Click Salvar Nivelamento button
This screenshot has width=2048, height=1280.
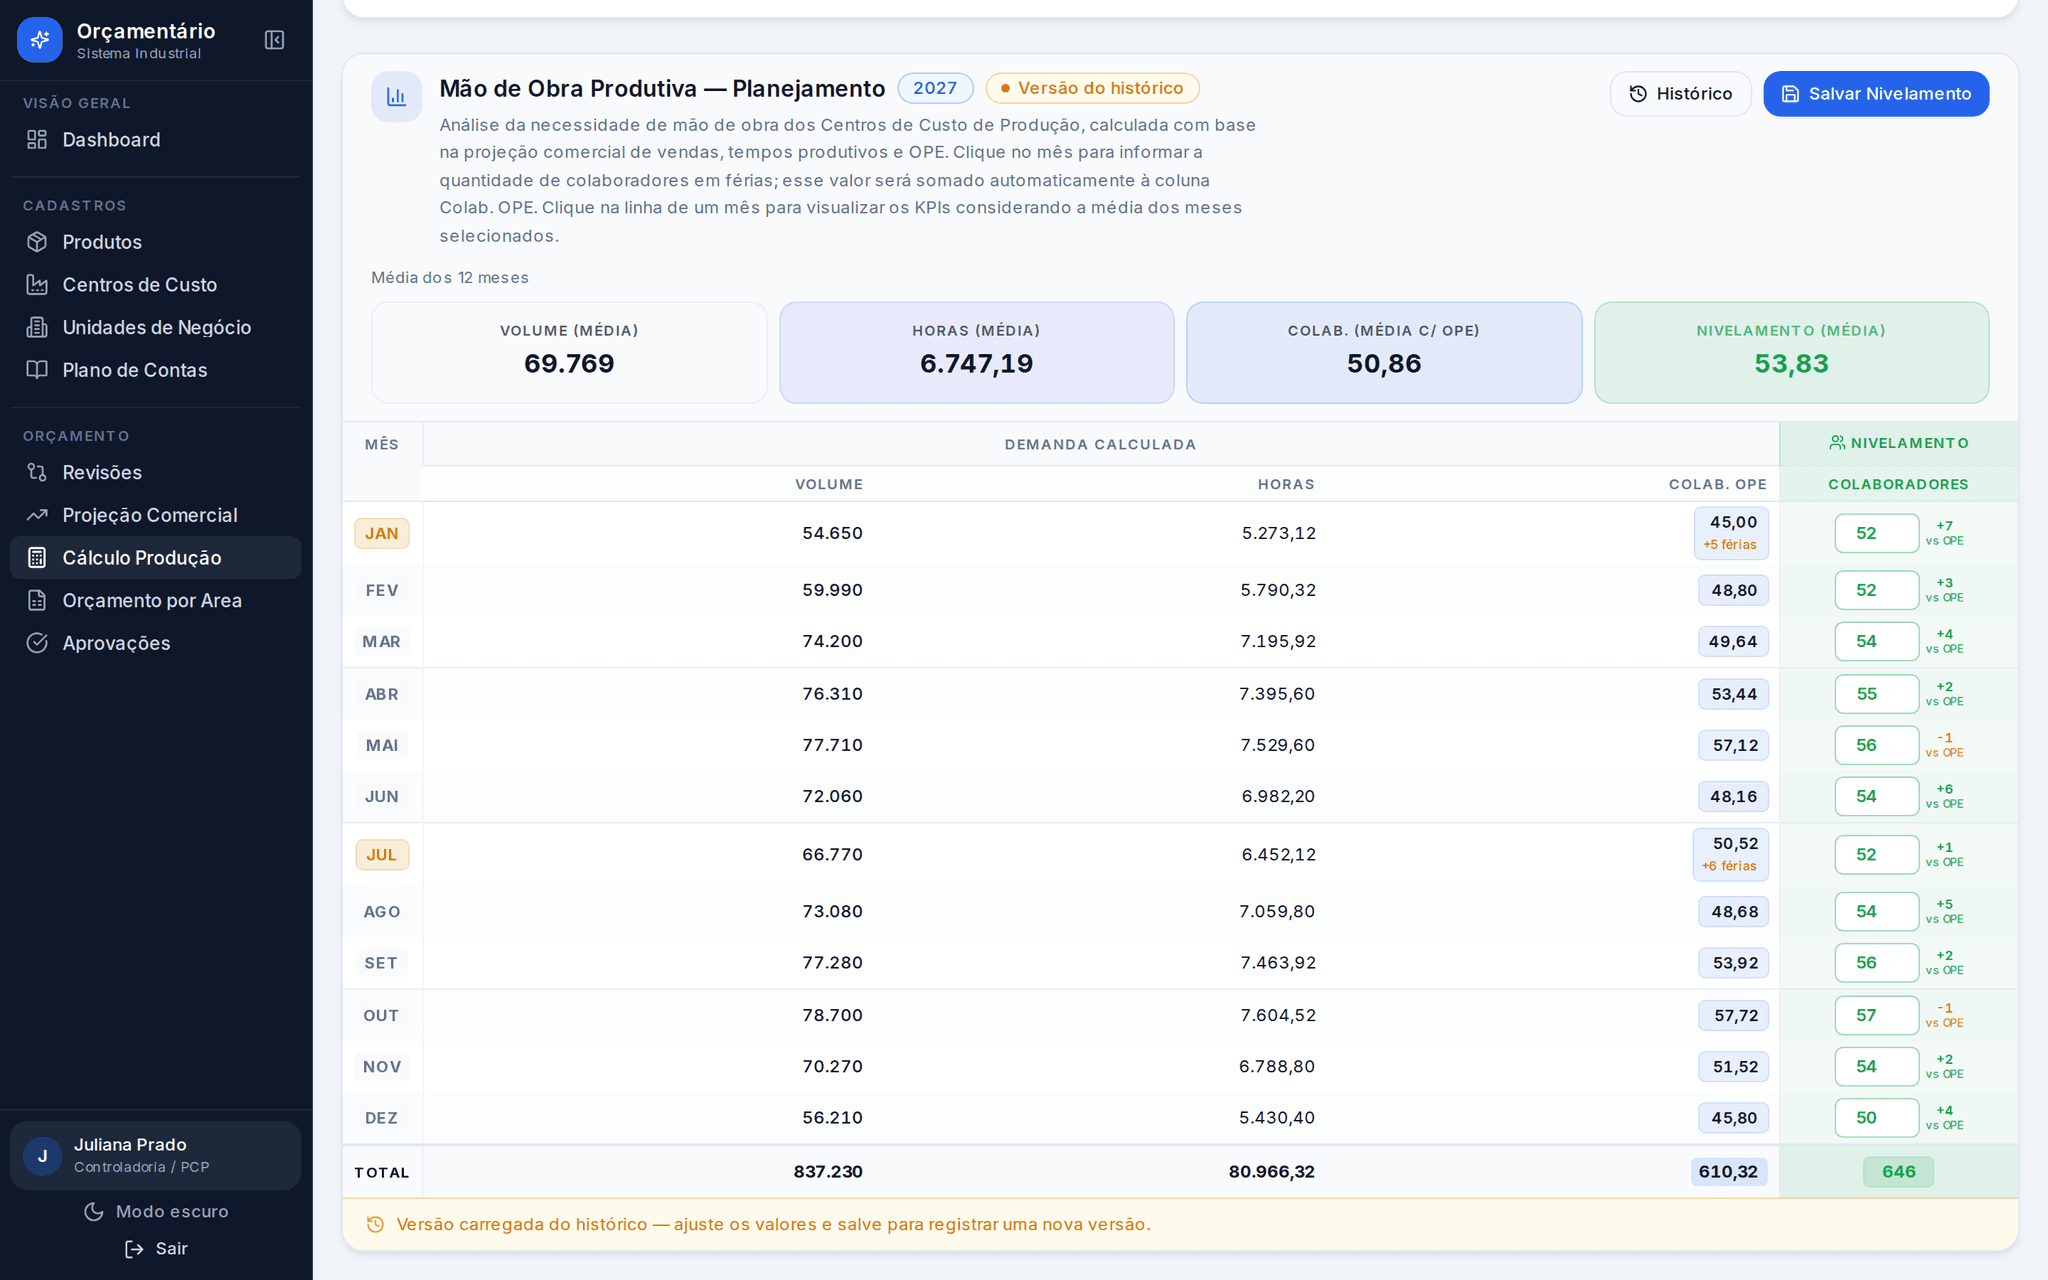pos(1876,94)
